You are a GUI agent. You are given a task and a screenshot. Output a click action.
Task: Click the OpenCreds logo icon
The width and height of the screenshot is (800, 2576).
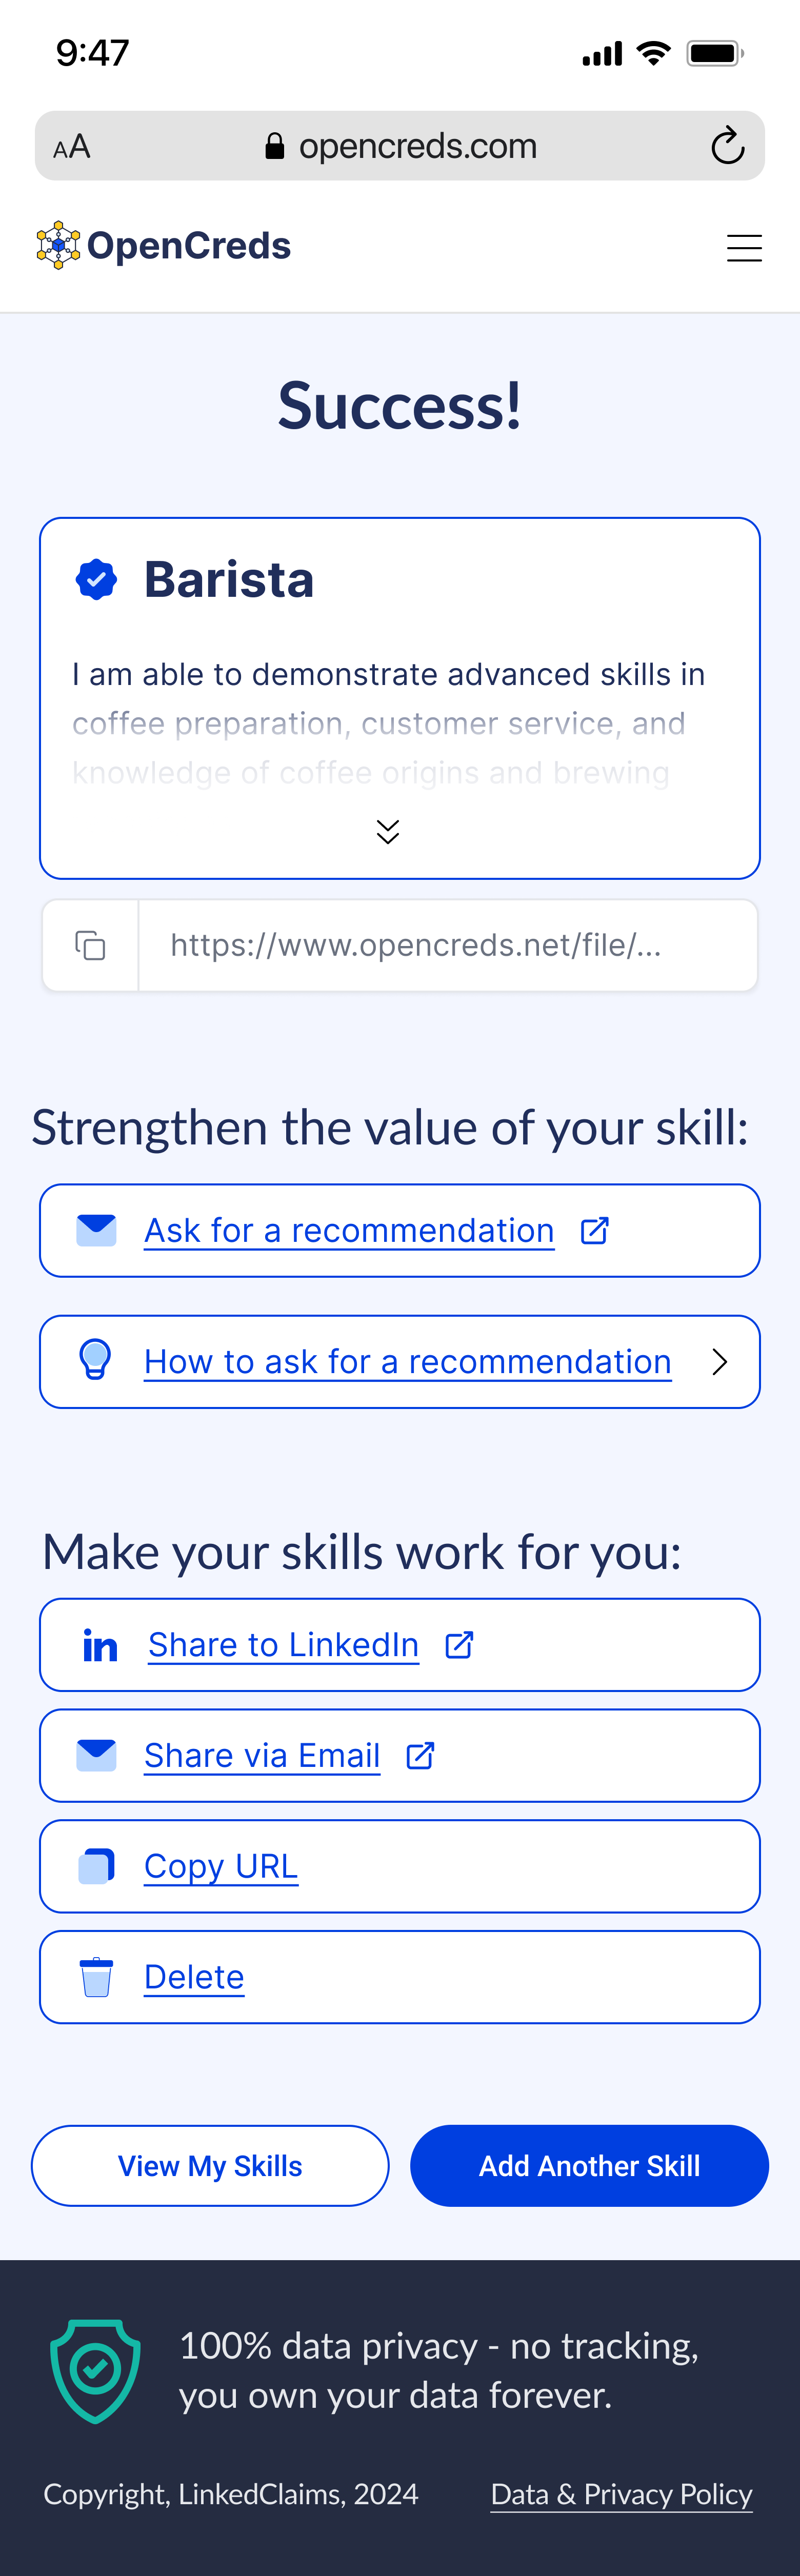(x=58, y=245)
